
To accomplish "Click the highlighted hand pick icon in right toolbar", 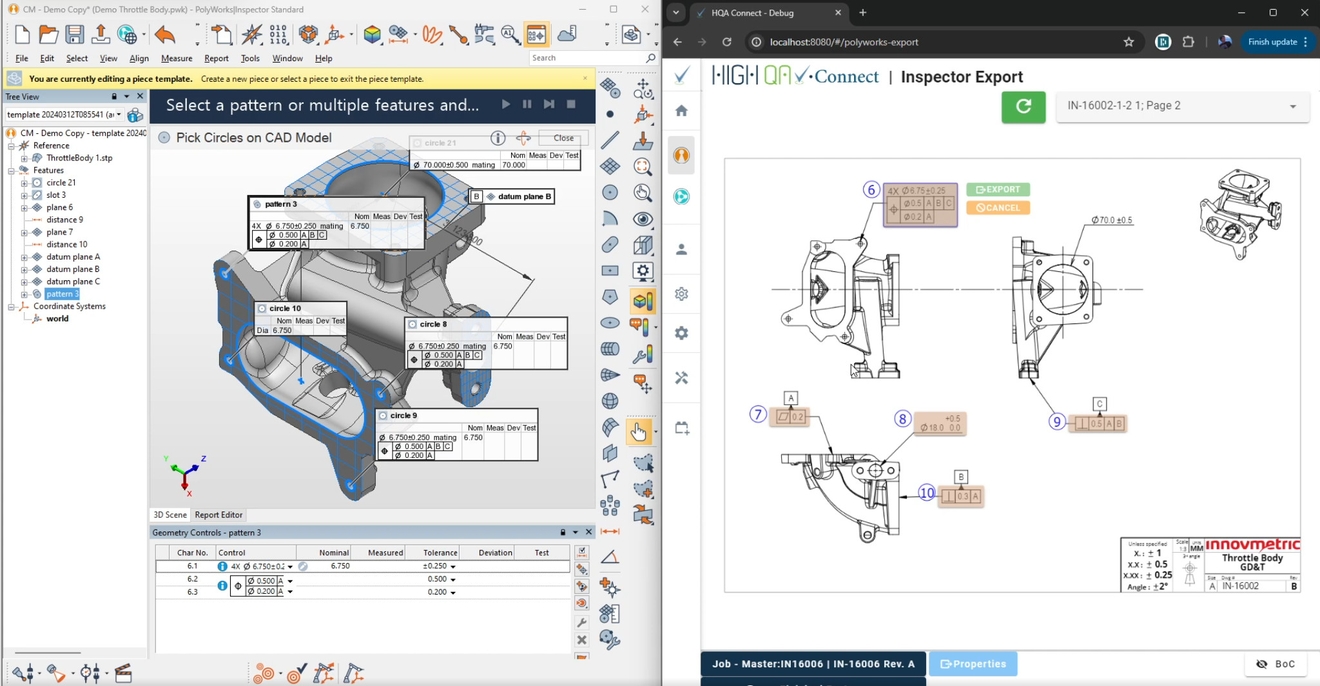I will (638, 431).
